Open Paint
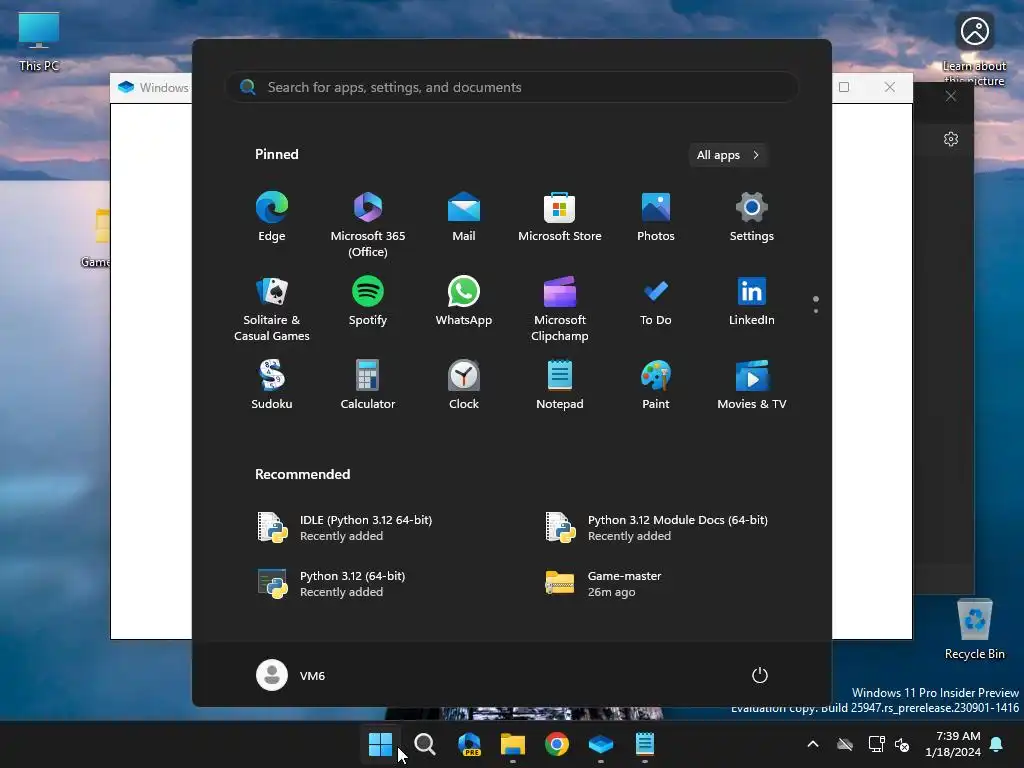 (656, 385)
